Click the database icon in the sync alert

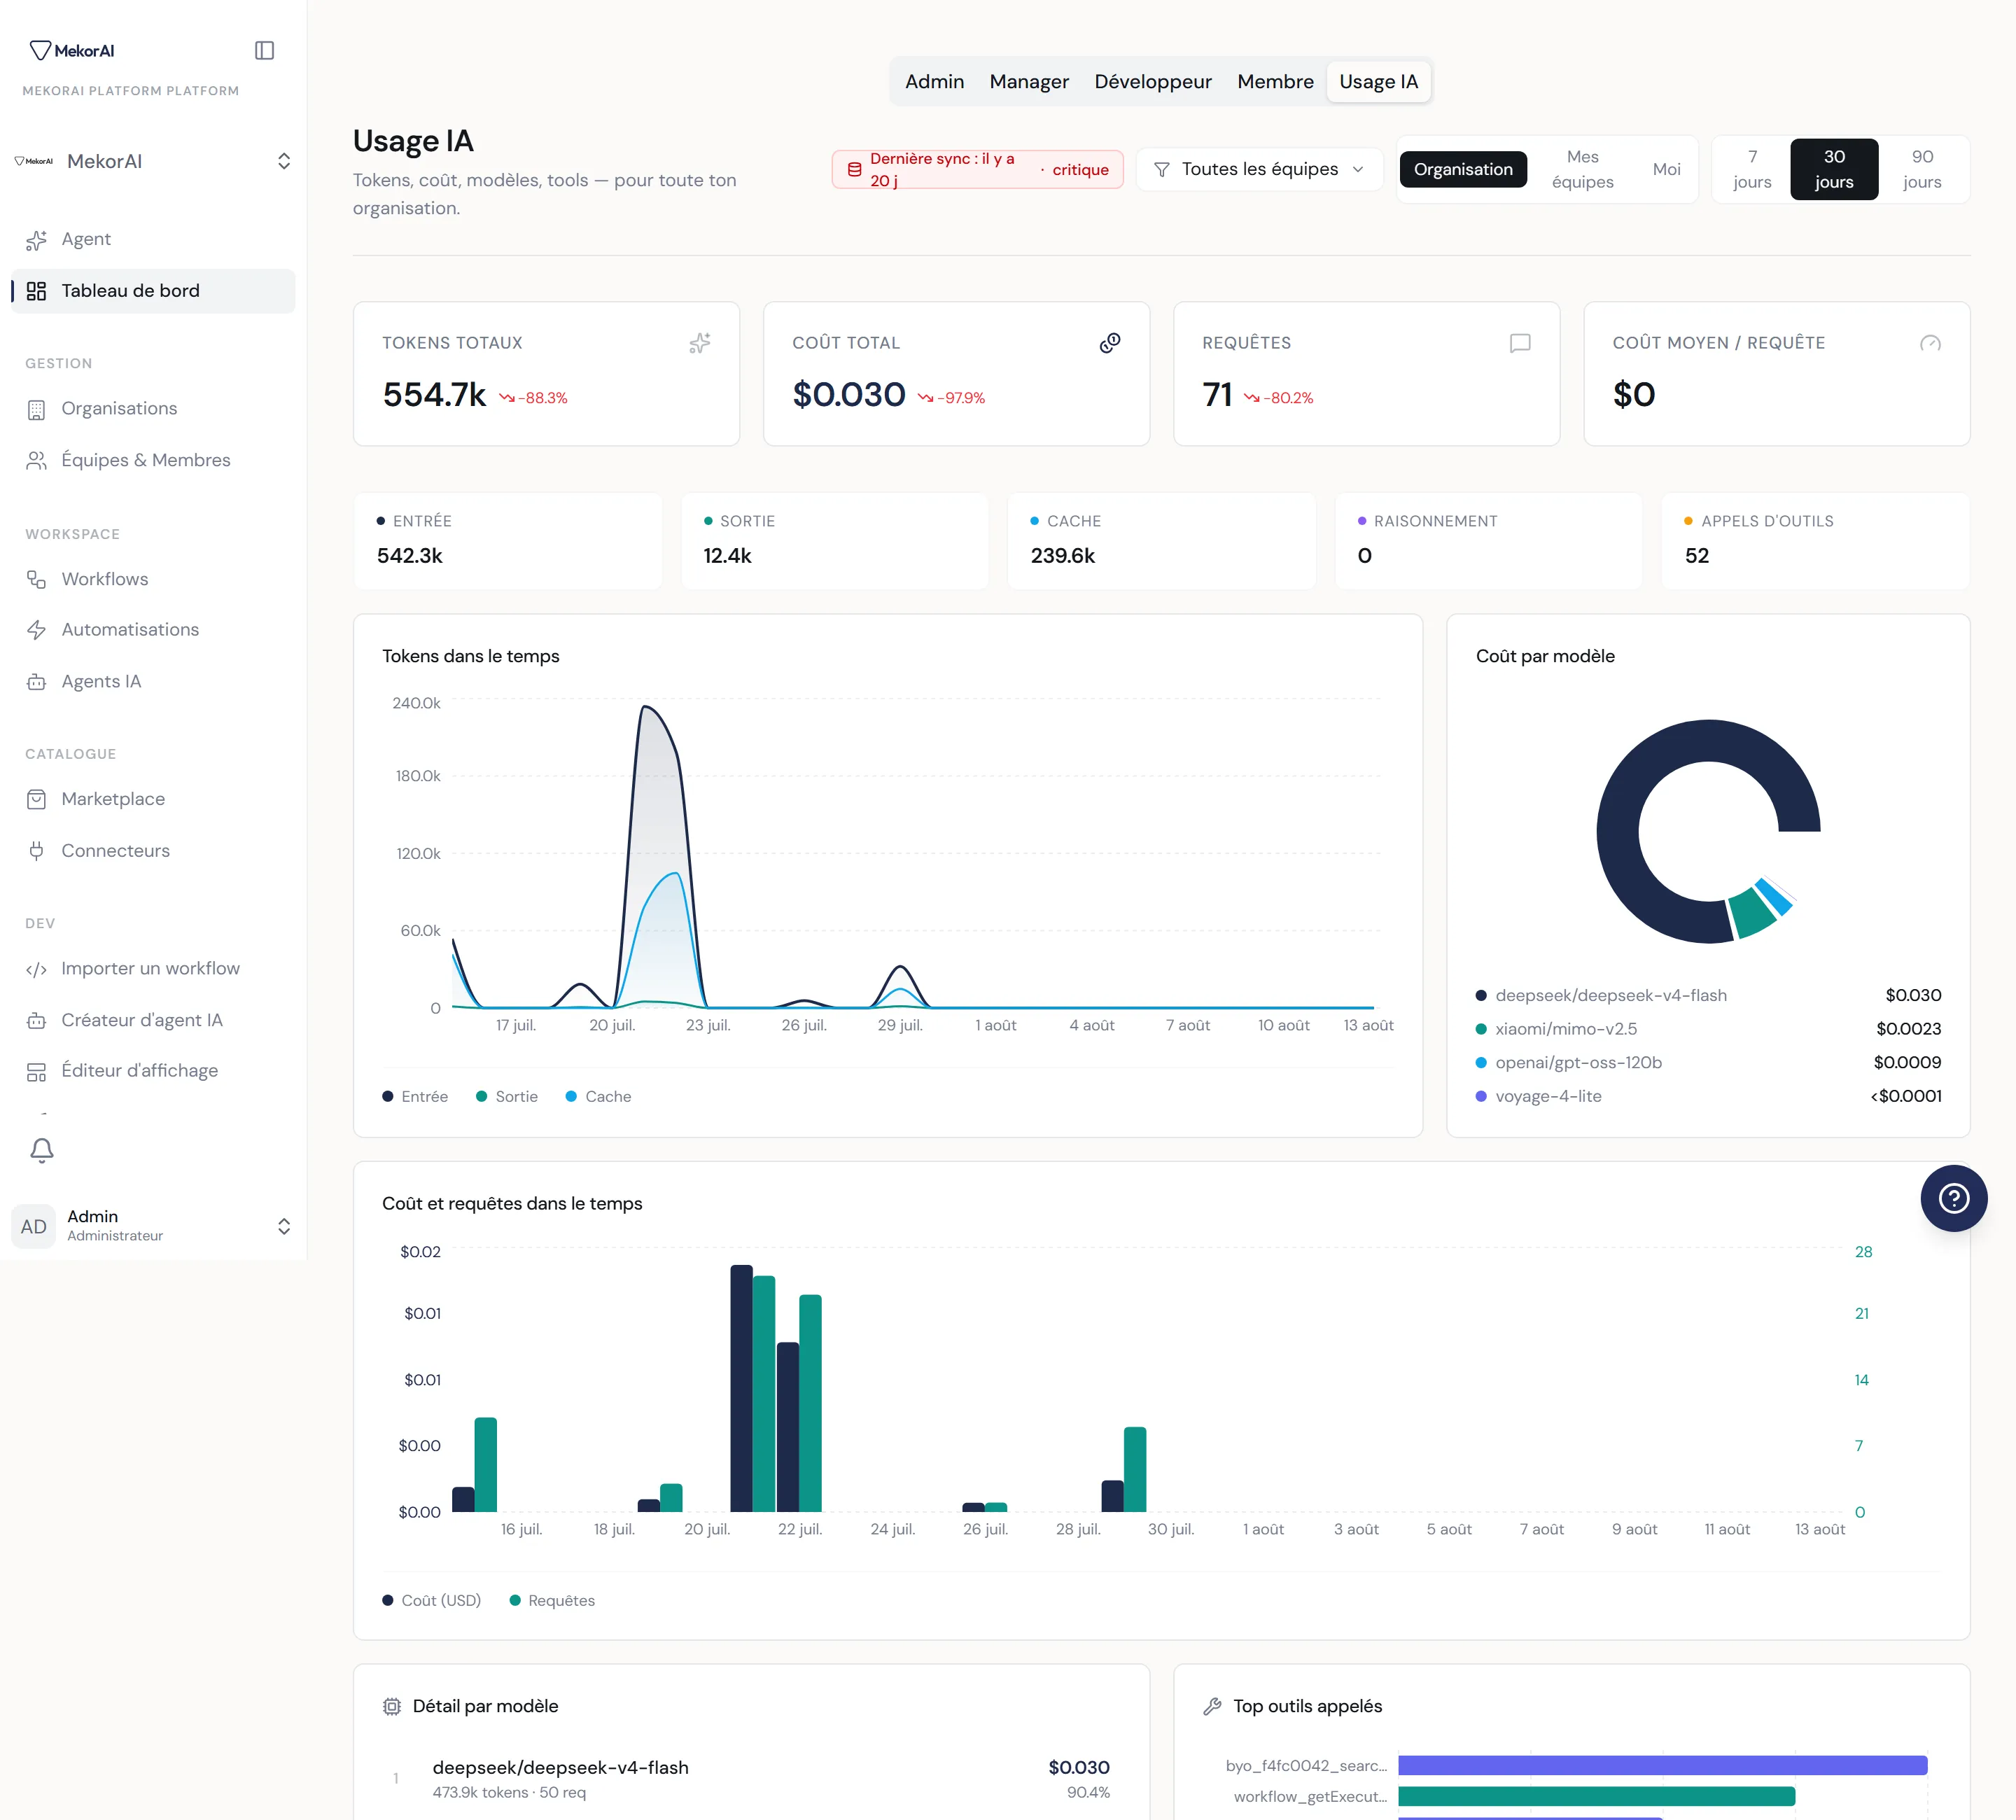click(854, 170)
